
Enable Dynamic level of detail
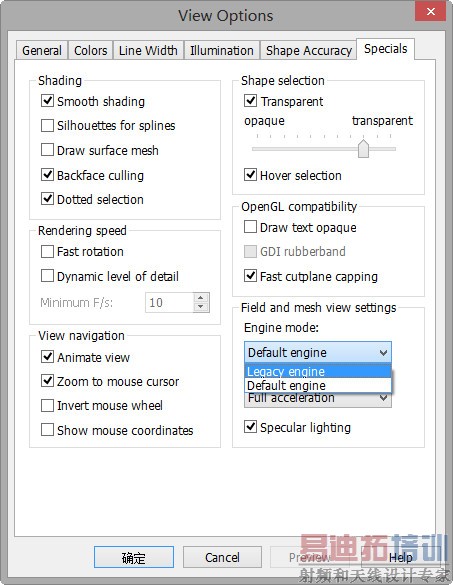pyautogui.click(x=47, y=276)
